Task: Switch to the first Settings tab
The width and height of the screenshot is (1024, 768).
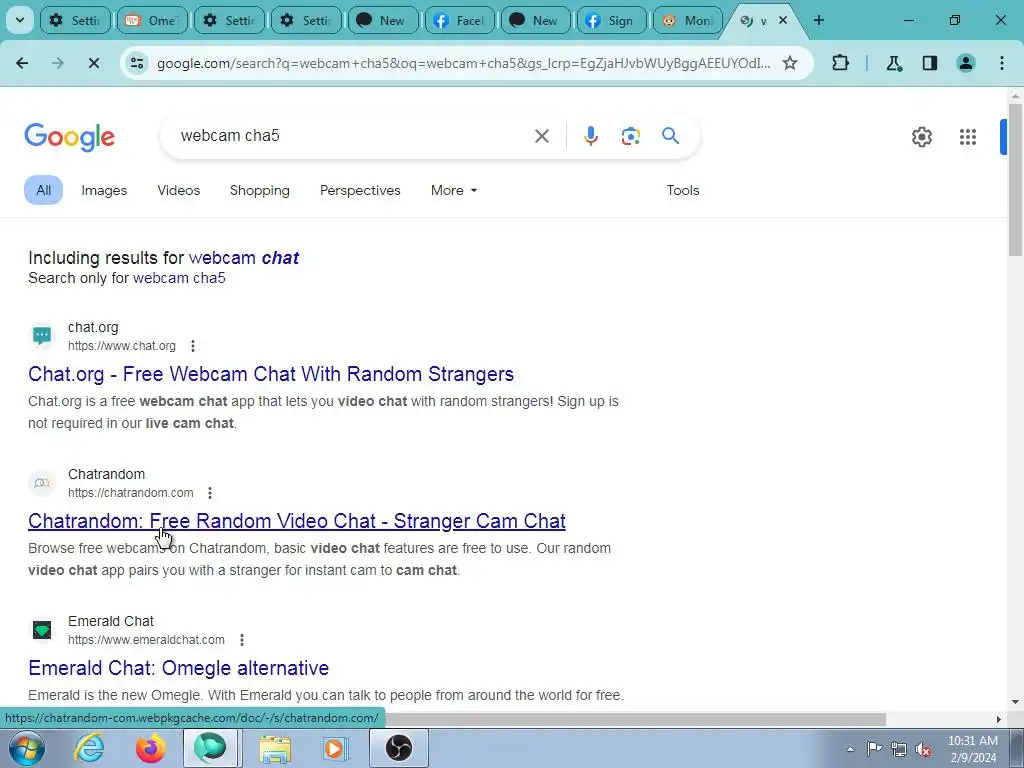Action: coord(74,20)
